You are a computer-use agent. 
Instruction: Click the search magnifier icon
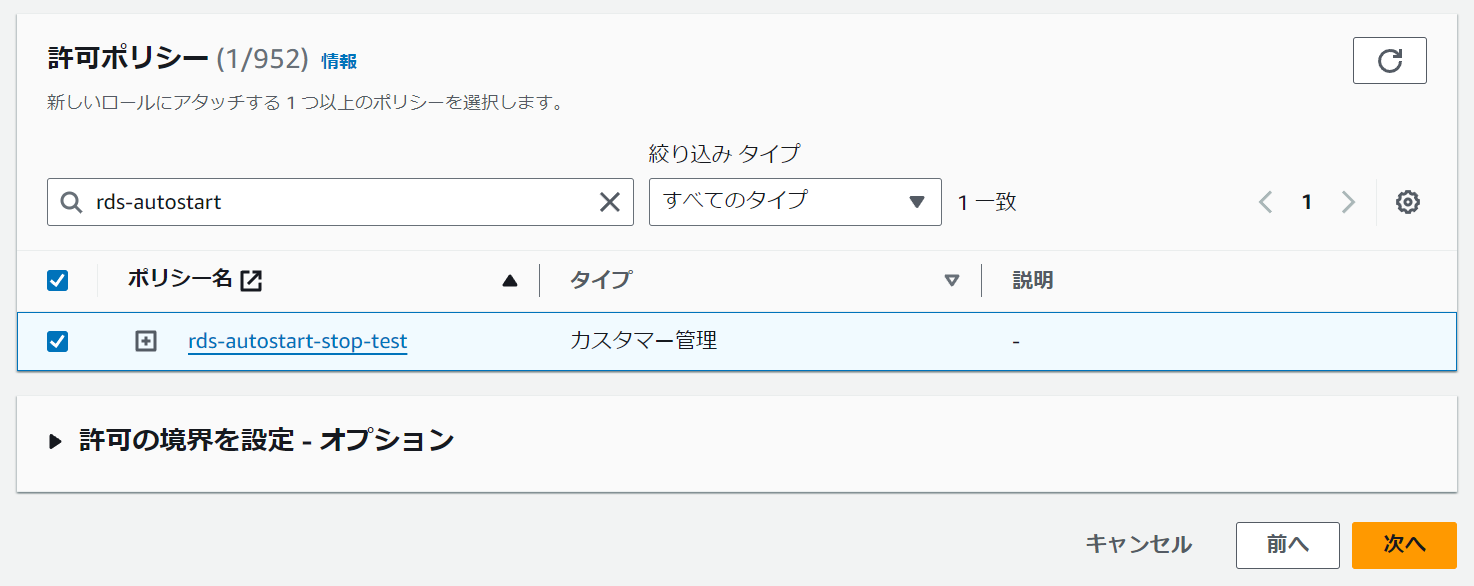point(70,202)
